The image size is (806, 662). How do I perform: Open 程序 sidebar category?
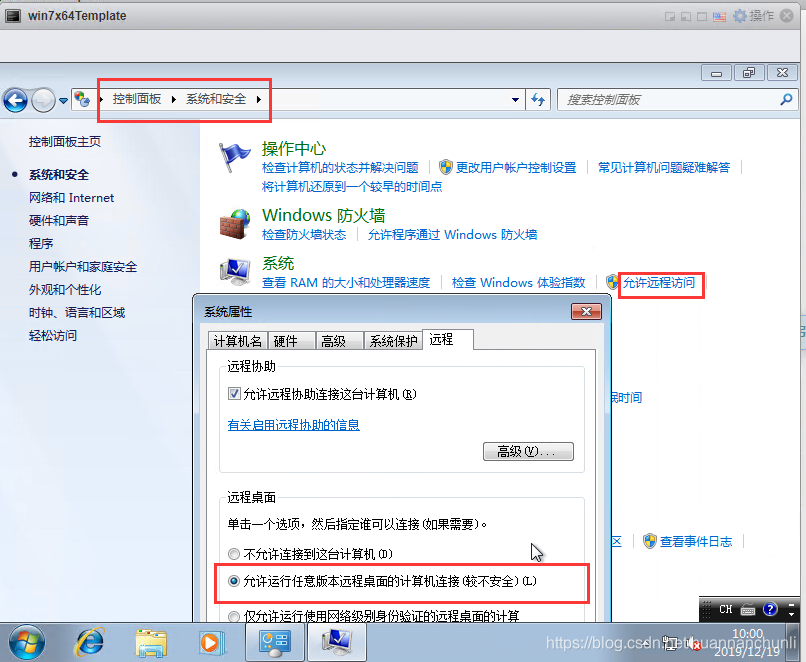click(41, 244)
